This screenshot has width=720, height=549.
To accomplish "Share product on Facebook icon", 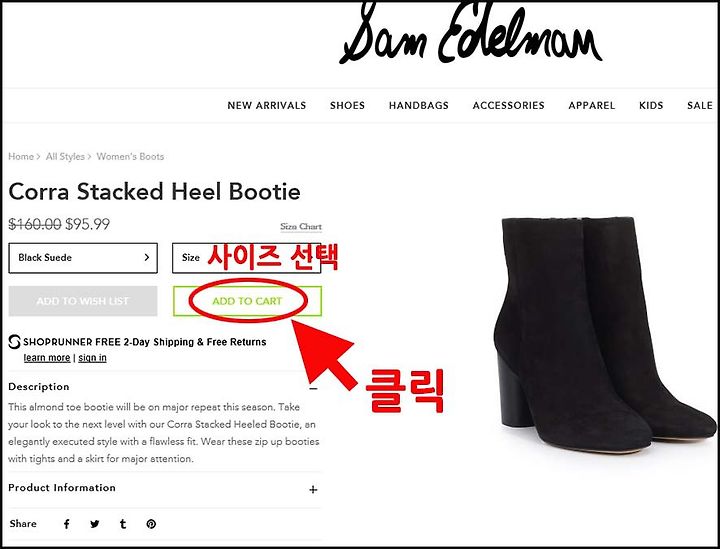I will click(67, 524).
